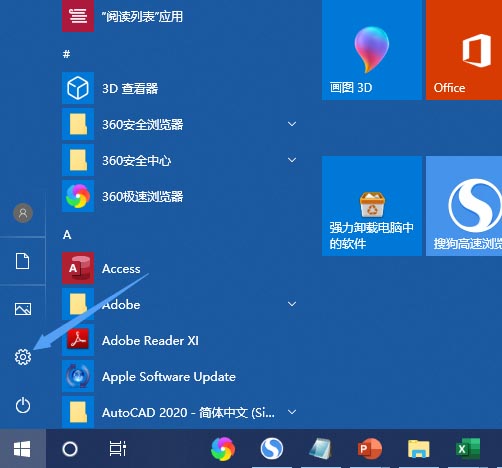Open the Documents icon in Start sidebar
This screenshot has height=468, width=502.
(x=22, y=261)
